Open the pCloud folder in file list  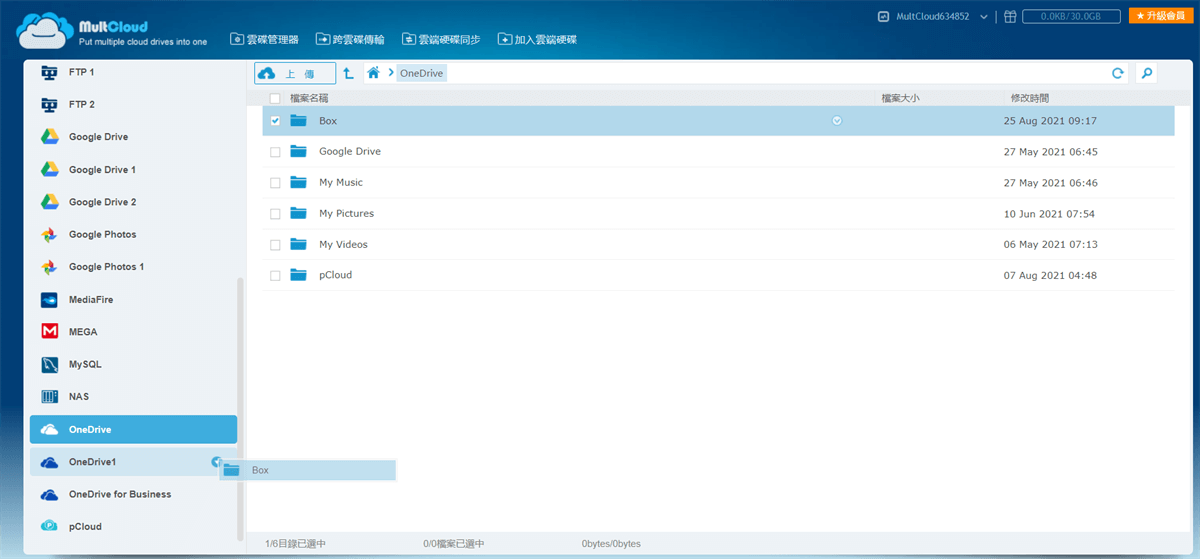point(335,276)
